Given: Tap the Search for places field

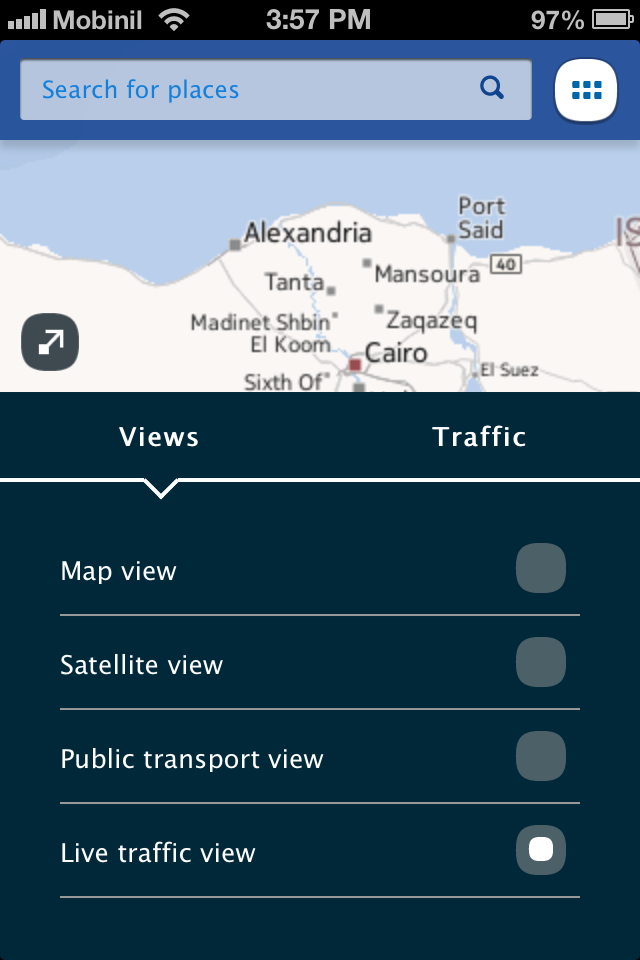Looking at the screenshot, I should coord(276,89).
